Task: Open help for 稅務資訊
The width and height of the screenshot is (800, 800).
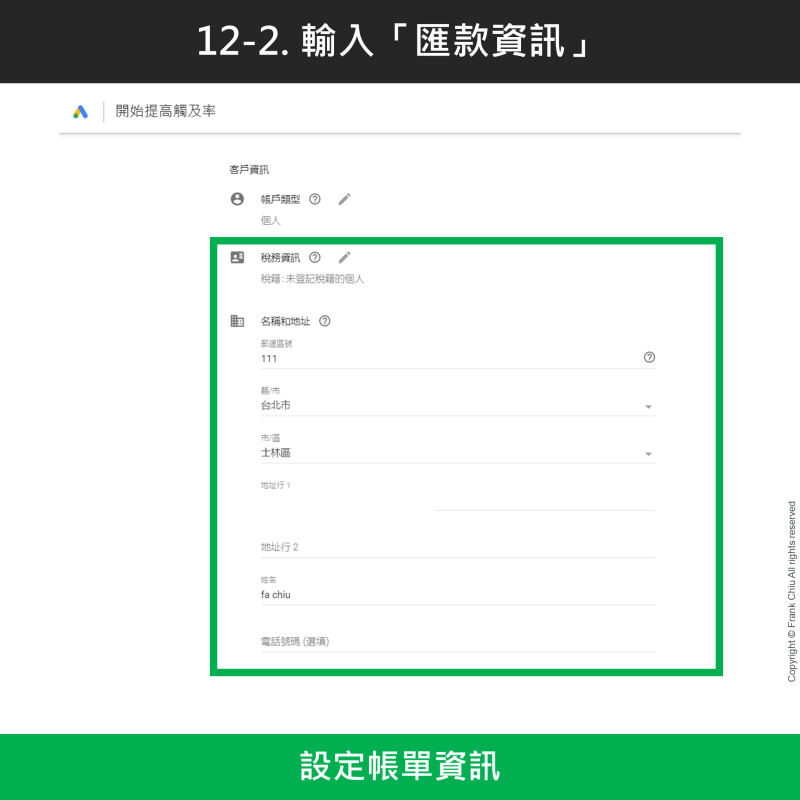Action: pyautogui.click(x=315, y=257)
